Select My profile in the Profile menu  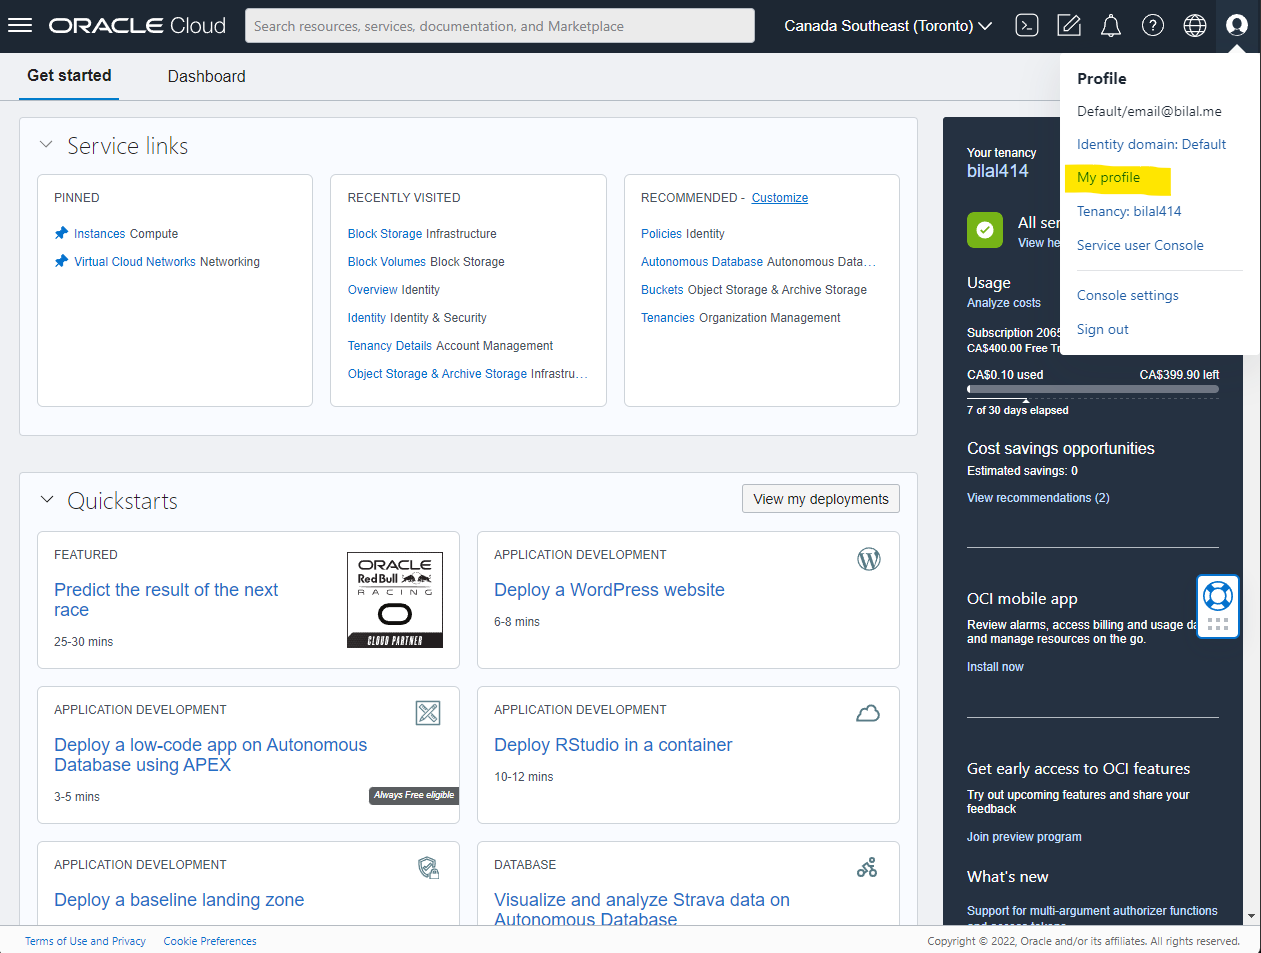1108,177
